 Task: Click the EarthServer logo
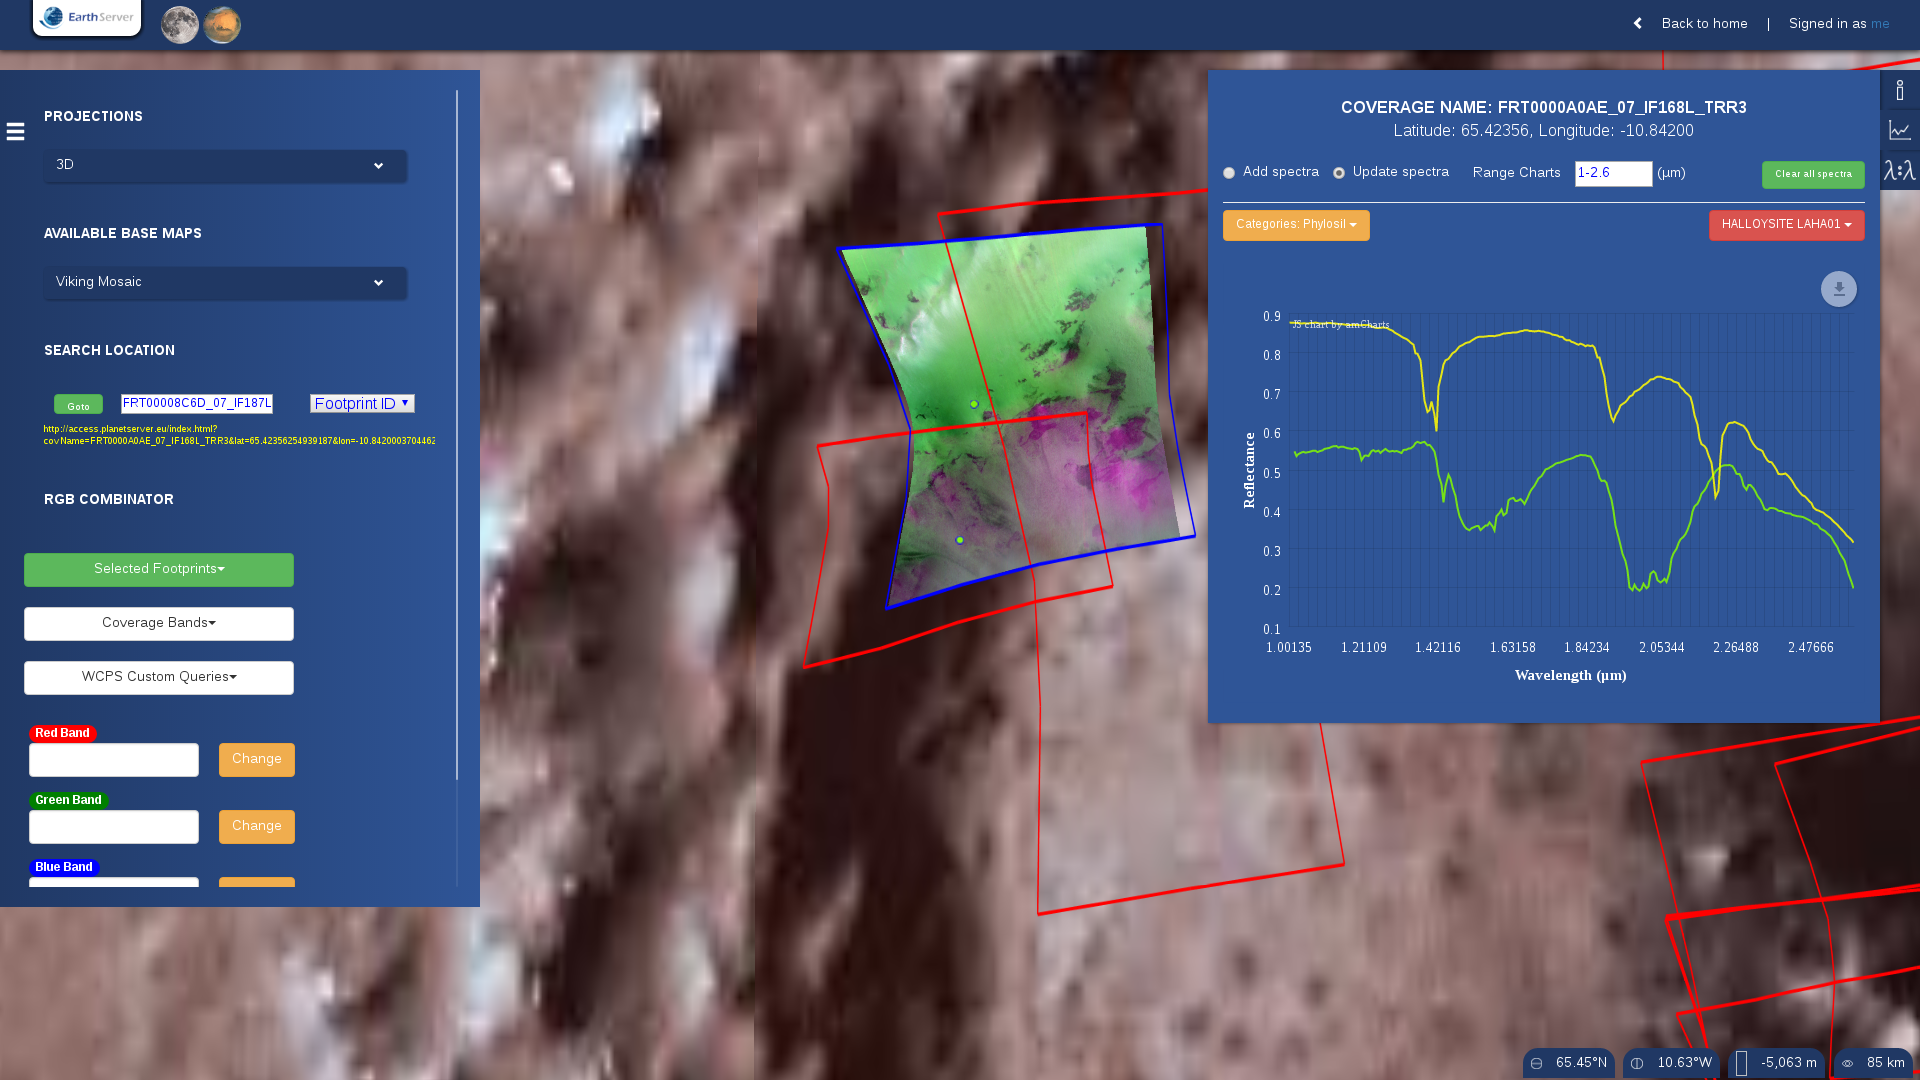[x=87, y=17]
